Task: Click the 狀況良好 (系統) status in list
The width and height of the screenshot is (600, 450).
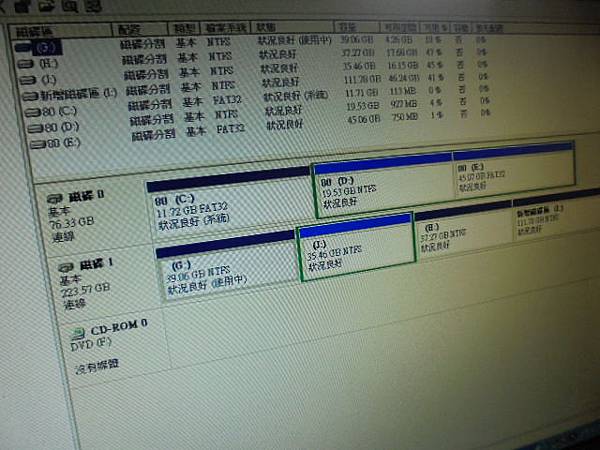Action: (296, 96)
